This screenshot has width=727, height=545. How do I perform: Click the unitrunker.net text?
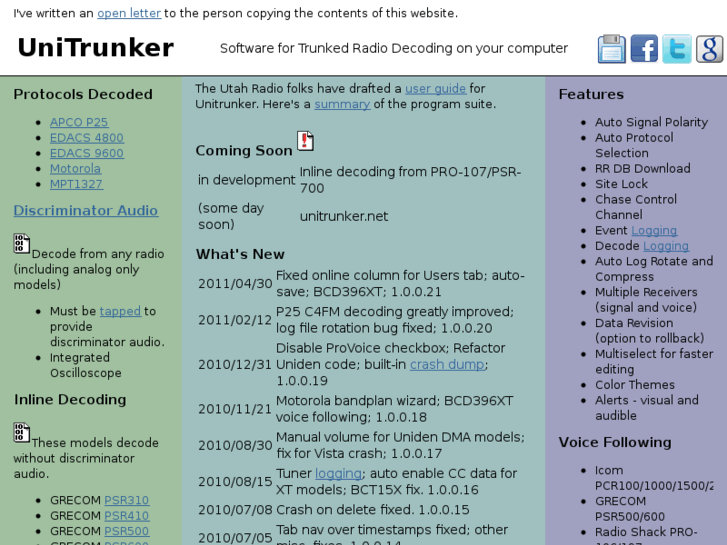pos(344,216)
